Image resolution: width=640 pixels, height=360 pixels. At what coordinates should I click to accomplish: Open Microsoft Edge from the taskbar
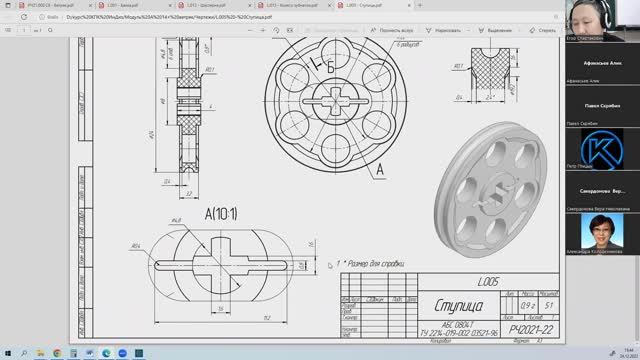pos(106,353)
